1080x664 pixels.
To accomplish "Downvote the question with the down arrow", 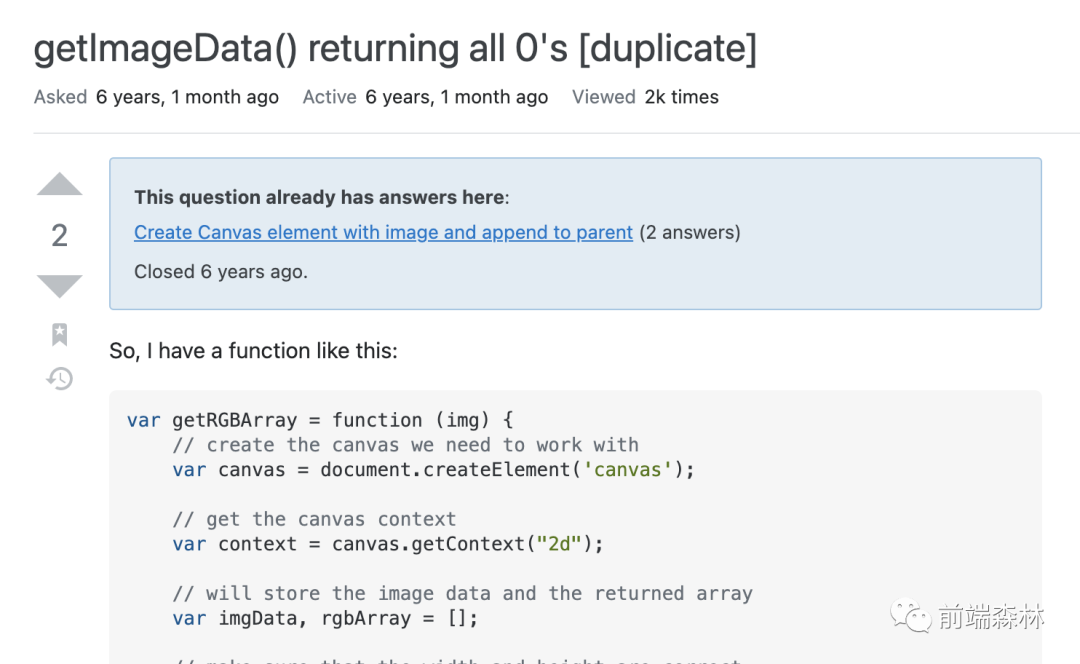I will (x=60, y=285).
